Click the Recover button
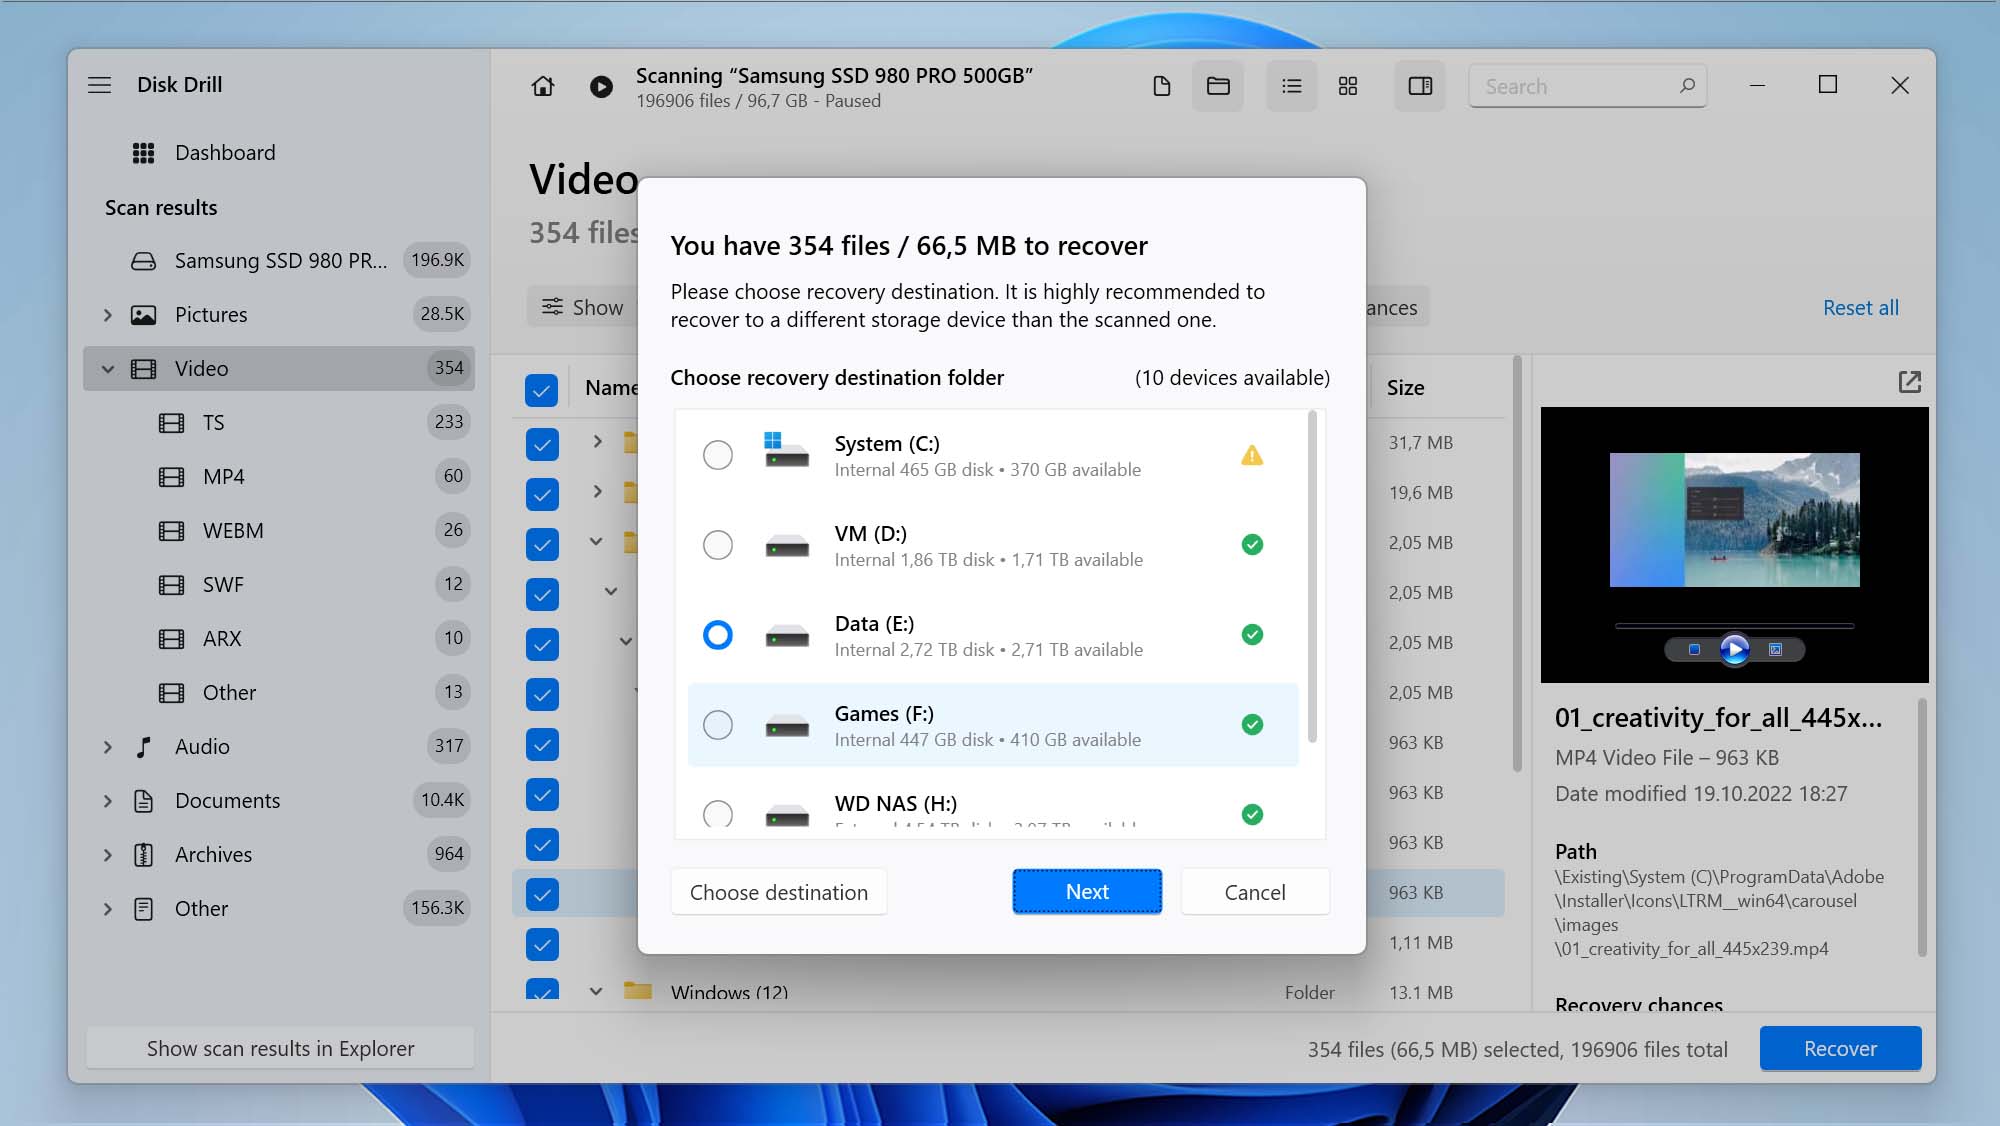Viewport: 2000px width, 1126px height. coord(1840,1049)
